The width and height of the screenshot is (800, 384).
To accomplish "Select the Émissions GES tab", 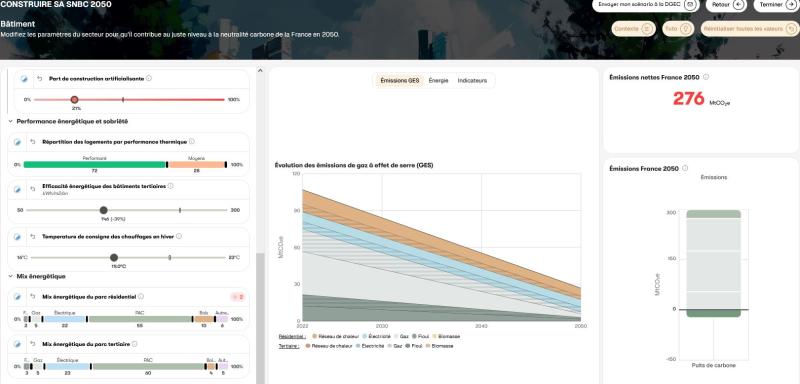I will [x=399, y=81].
